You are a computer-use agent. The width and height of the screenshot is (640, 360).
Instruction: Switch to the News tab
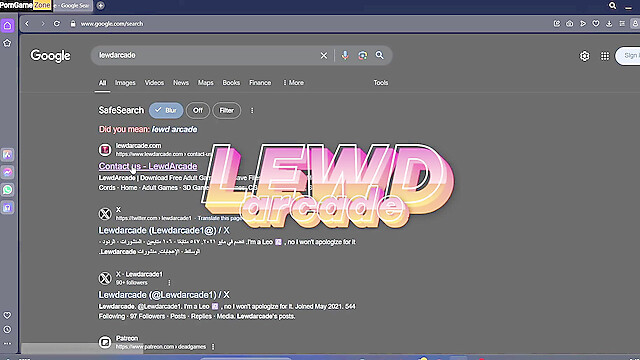coord(181,82)
